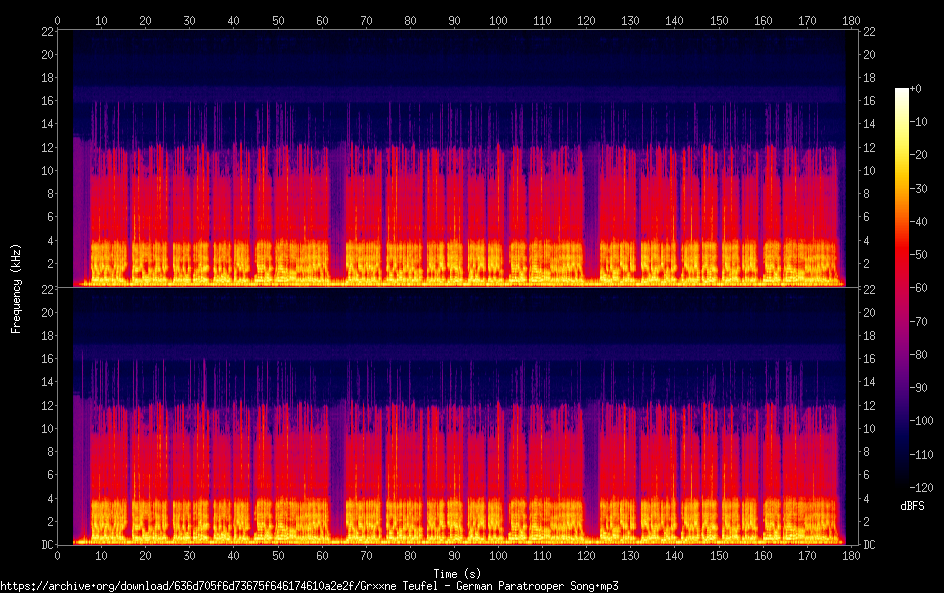Click the "60" tick on the bottom time axis
The image size is (944, 593).
click(x=322, y=556)
